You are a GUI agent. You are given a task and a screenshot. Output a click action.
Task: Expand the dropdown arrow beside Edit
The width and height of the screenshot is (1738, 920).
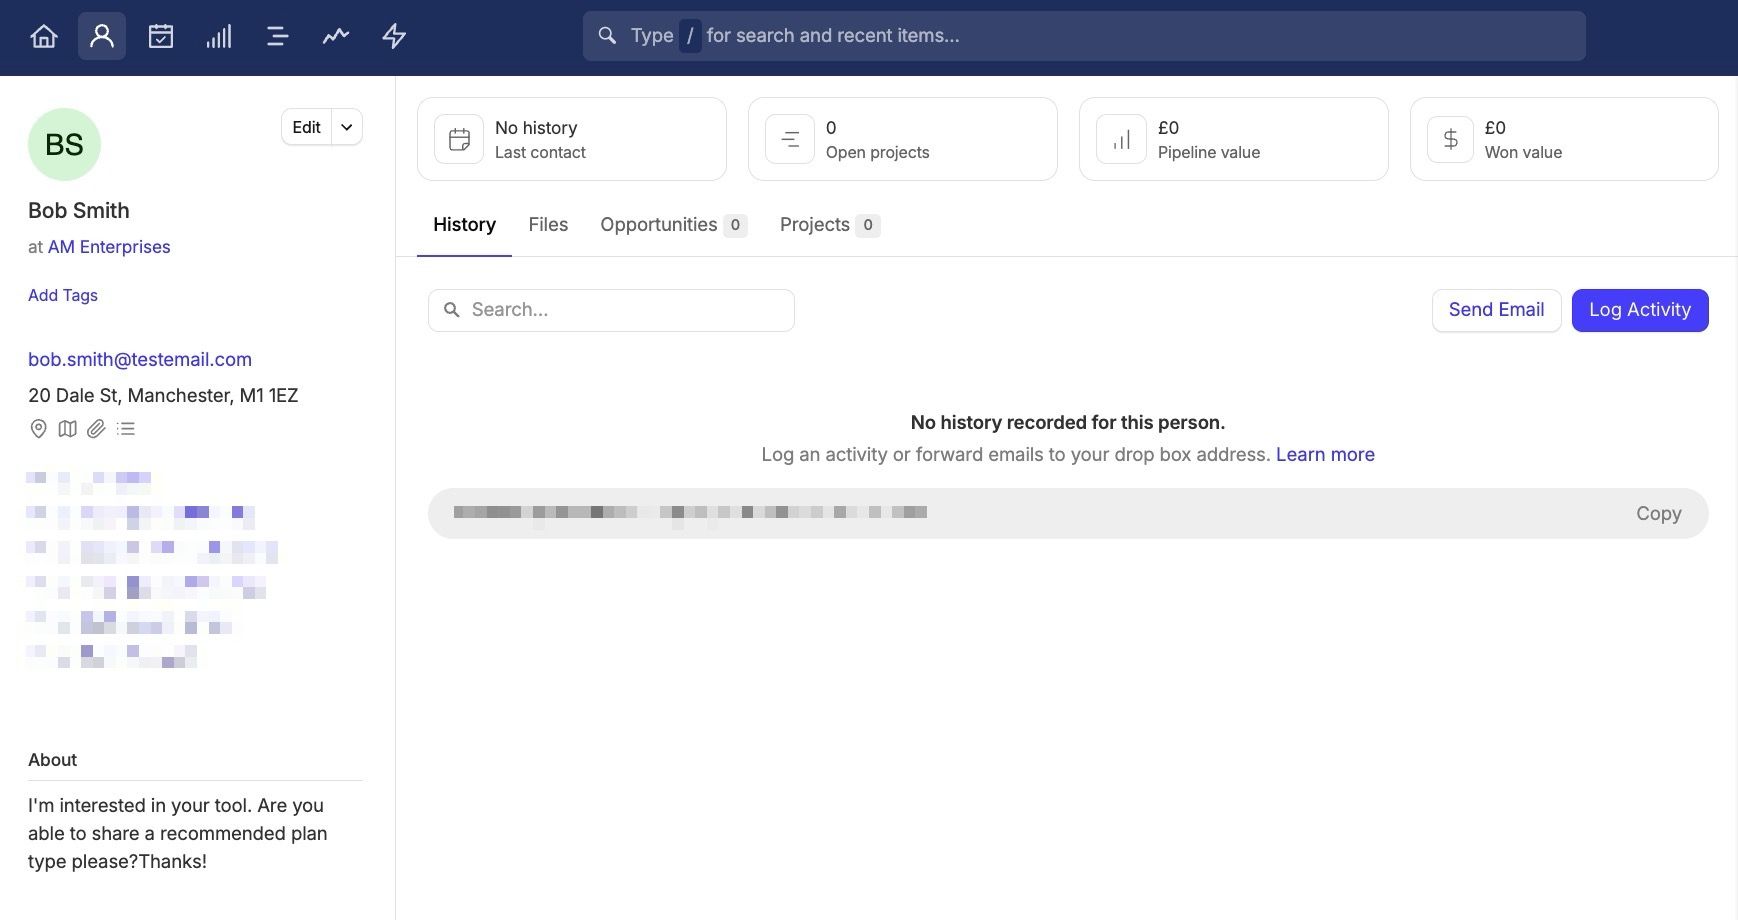[347, 127]
